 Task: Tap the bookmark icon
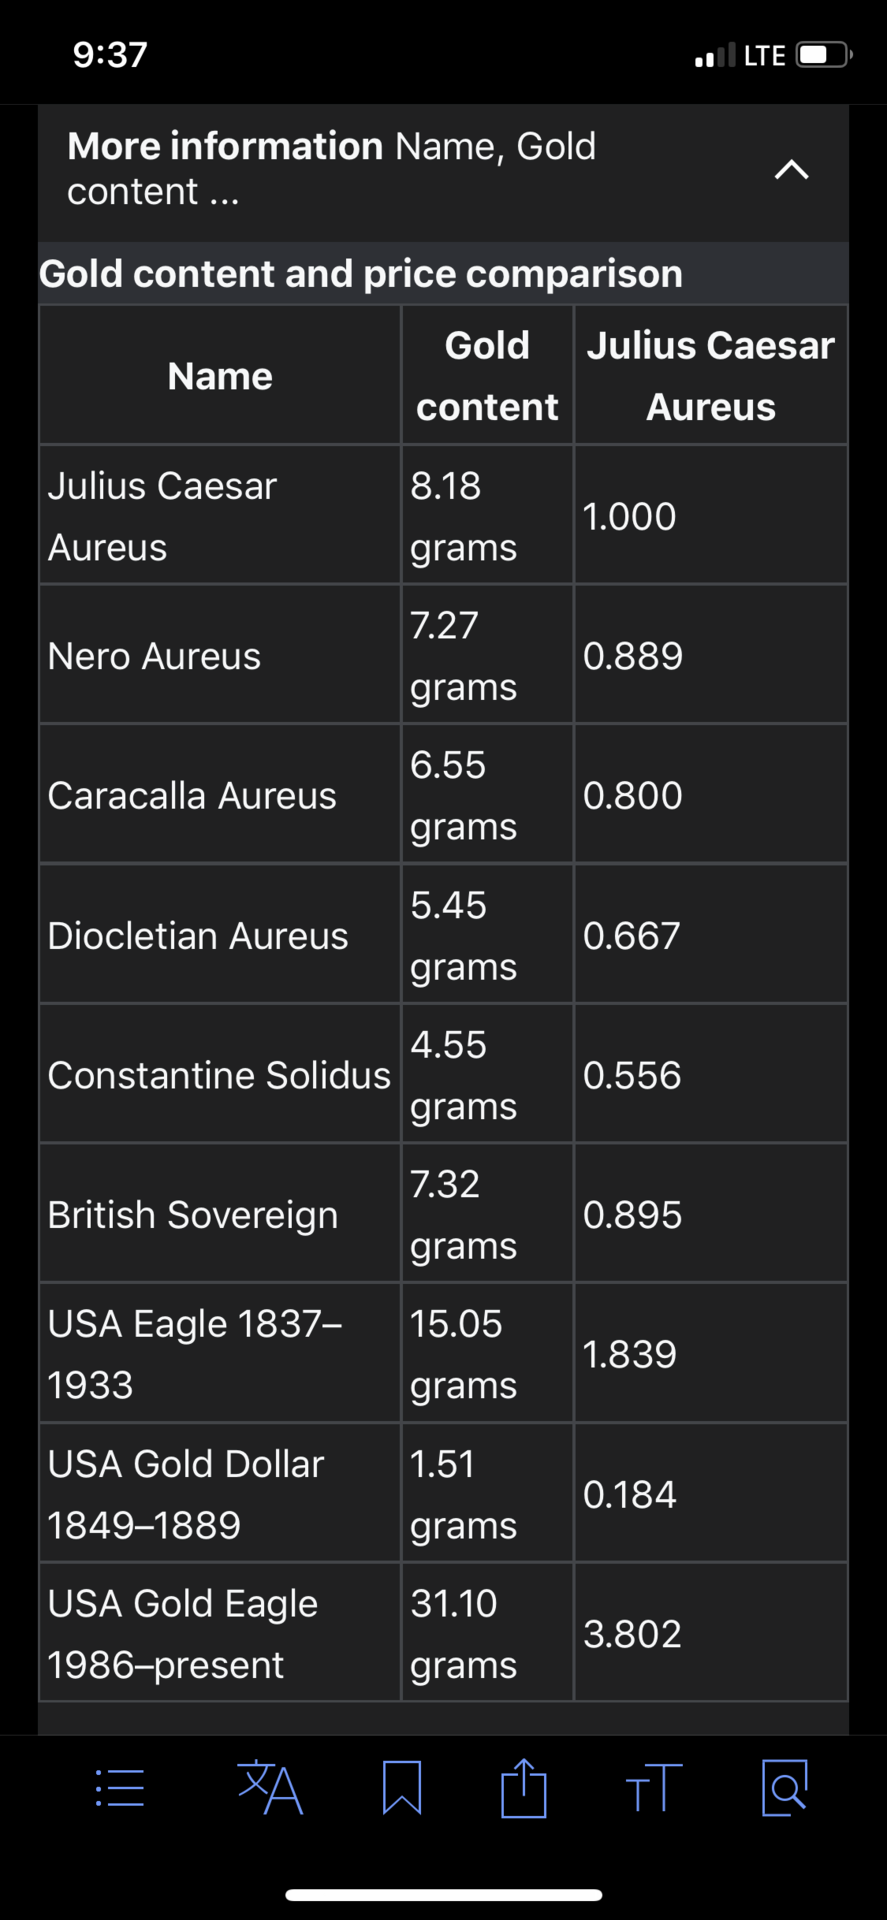(402, 1788)
